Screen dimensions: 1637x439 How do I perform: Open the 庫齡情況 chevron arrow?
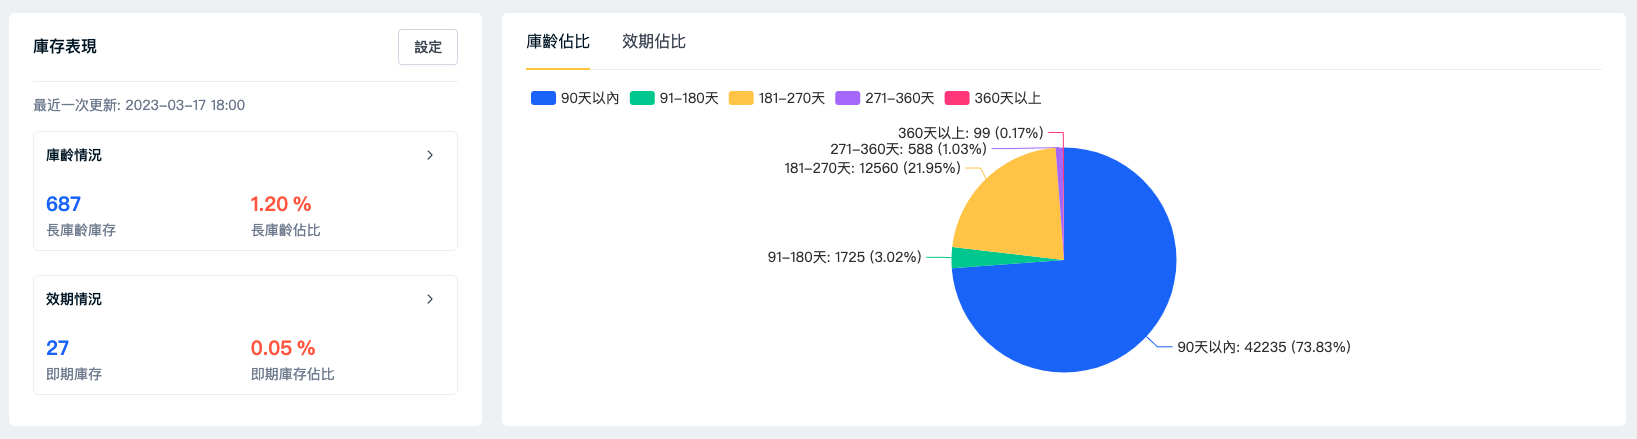430,155
